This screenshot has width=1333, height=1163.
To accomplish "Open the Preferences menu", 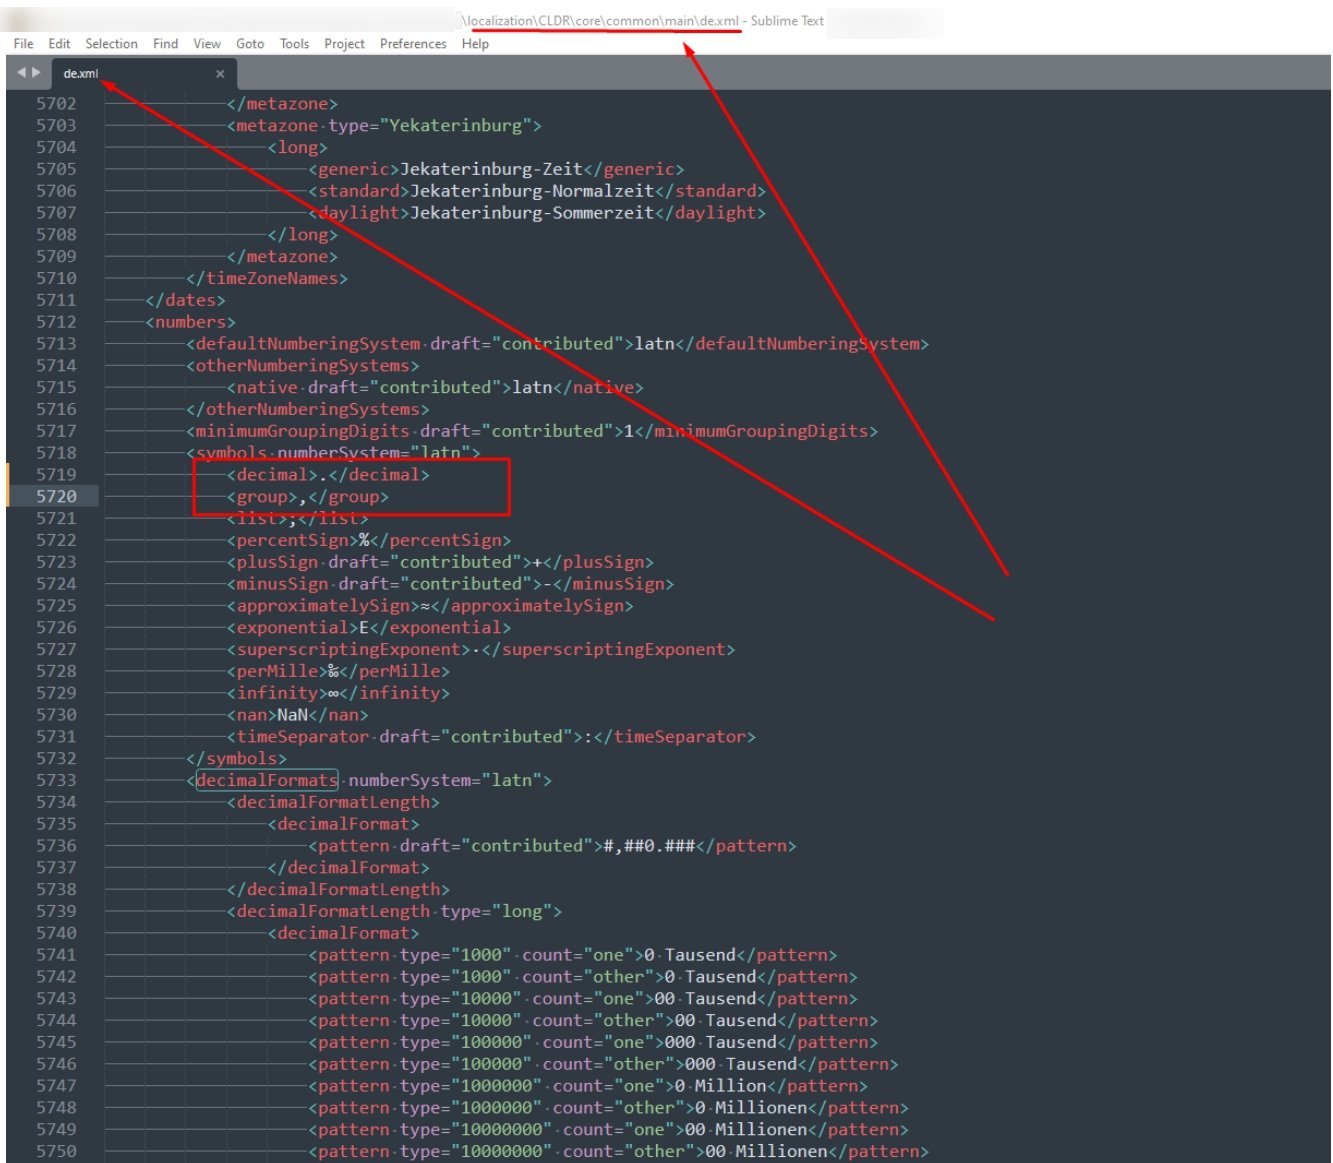I will (x=413, y=43).
